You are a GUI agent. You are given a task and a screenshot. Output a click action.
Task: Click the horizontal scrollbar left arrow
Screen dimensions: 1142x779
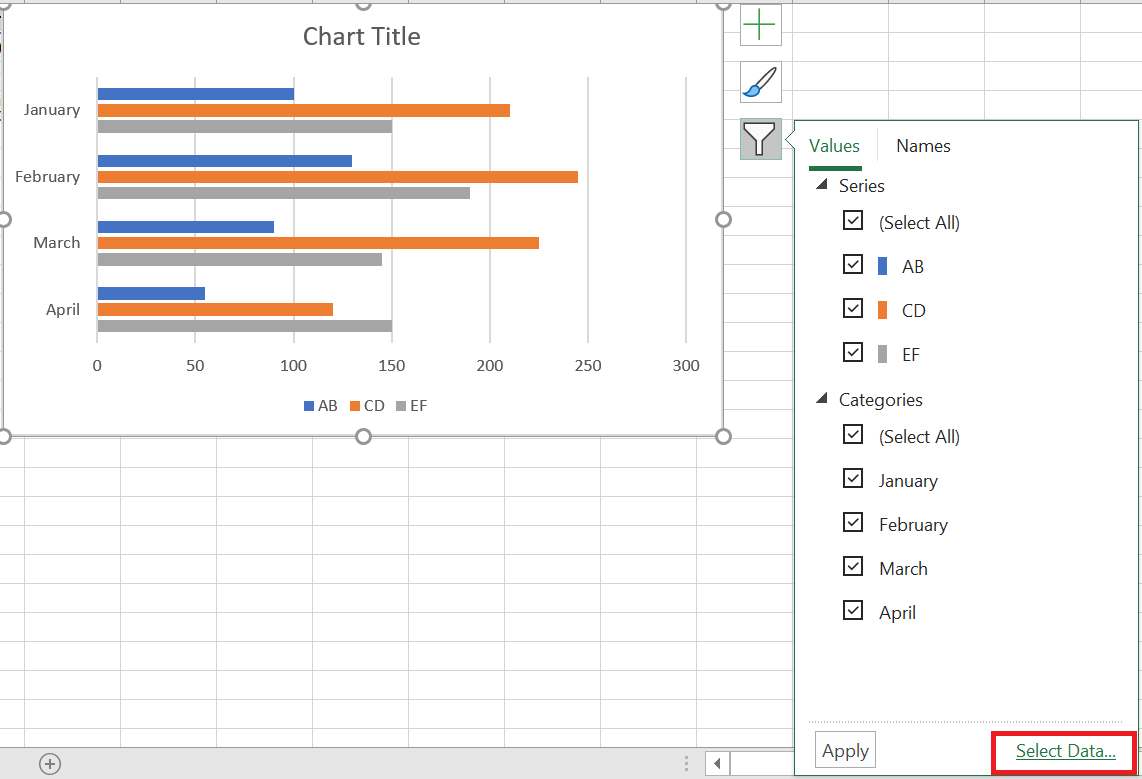point(717,764)
